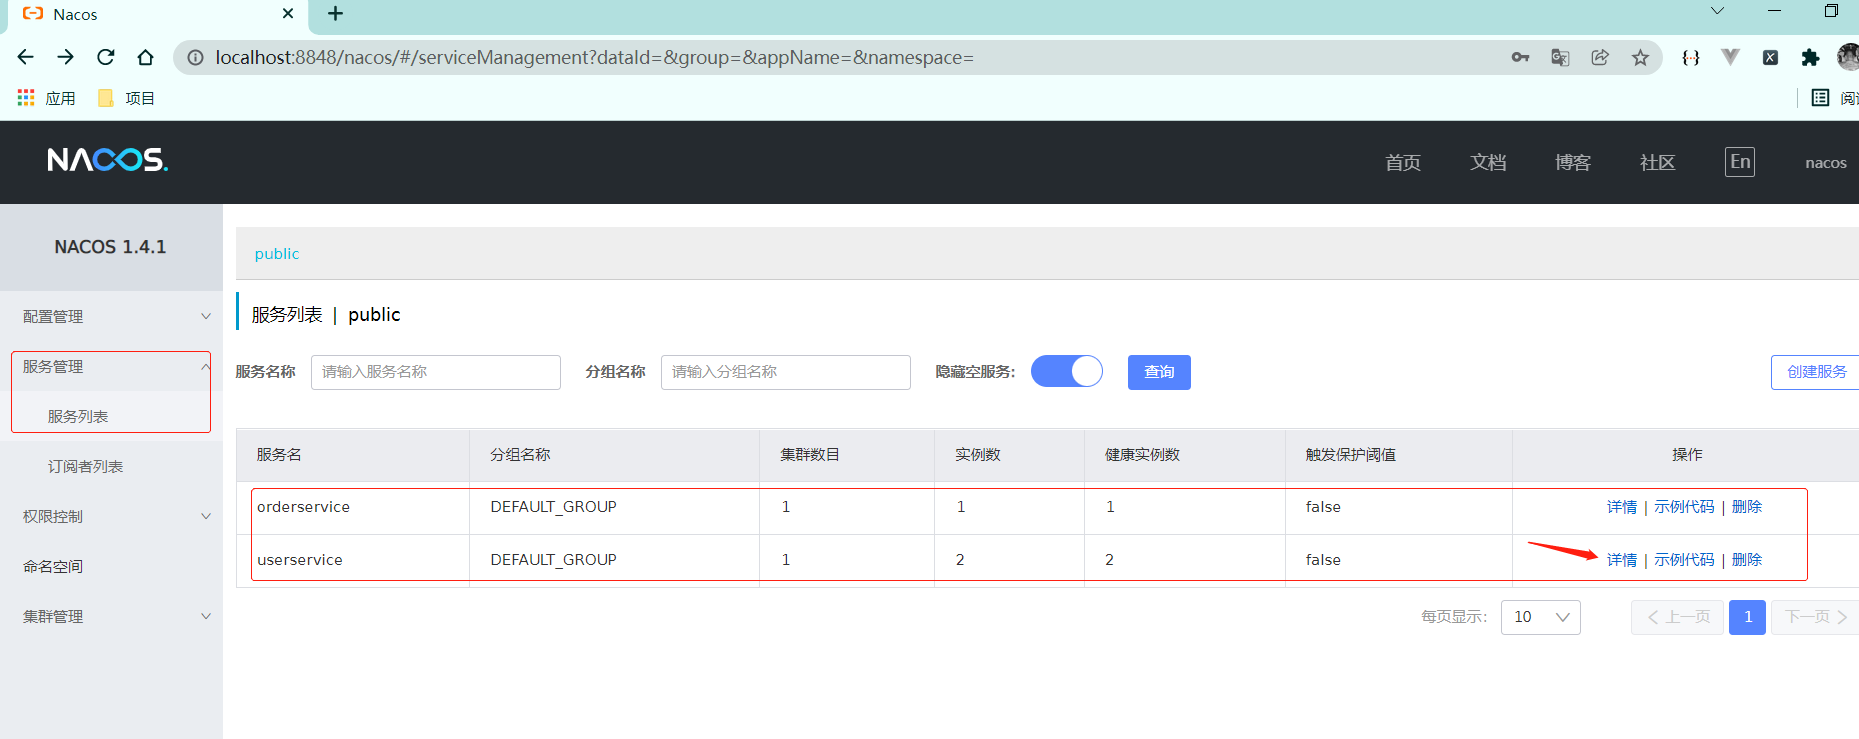This screenshot has height=739, width=1859.
Task: Go forward in browser history
Action: click(x=66, y=57)
